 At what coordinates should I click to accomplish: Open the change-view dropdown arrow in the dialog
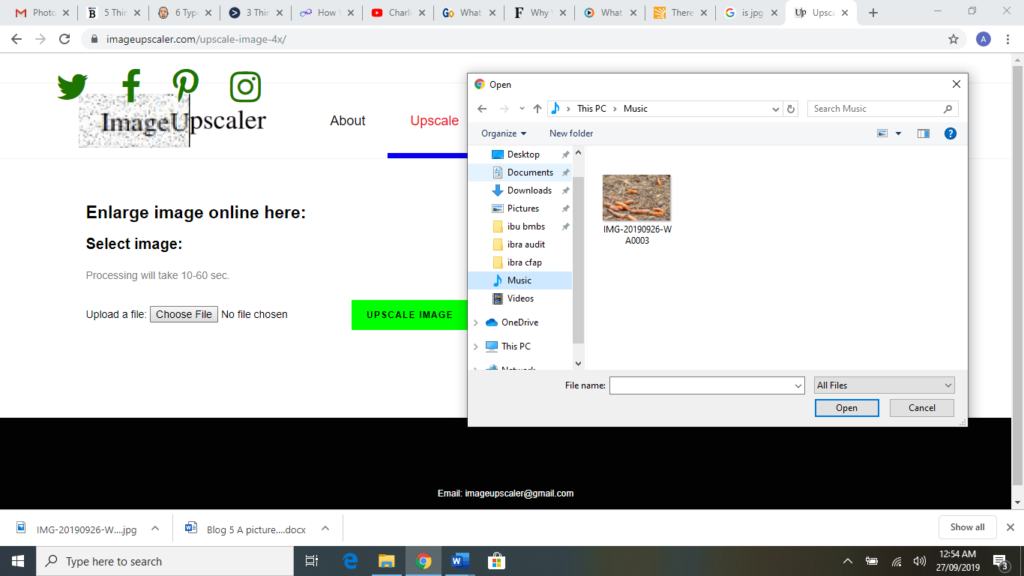click(x=898, y=133)
